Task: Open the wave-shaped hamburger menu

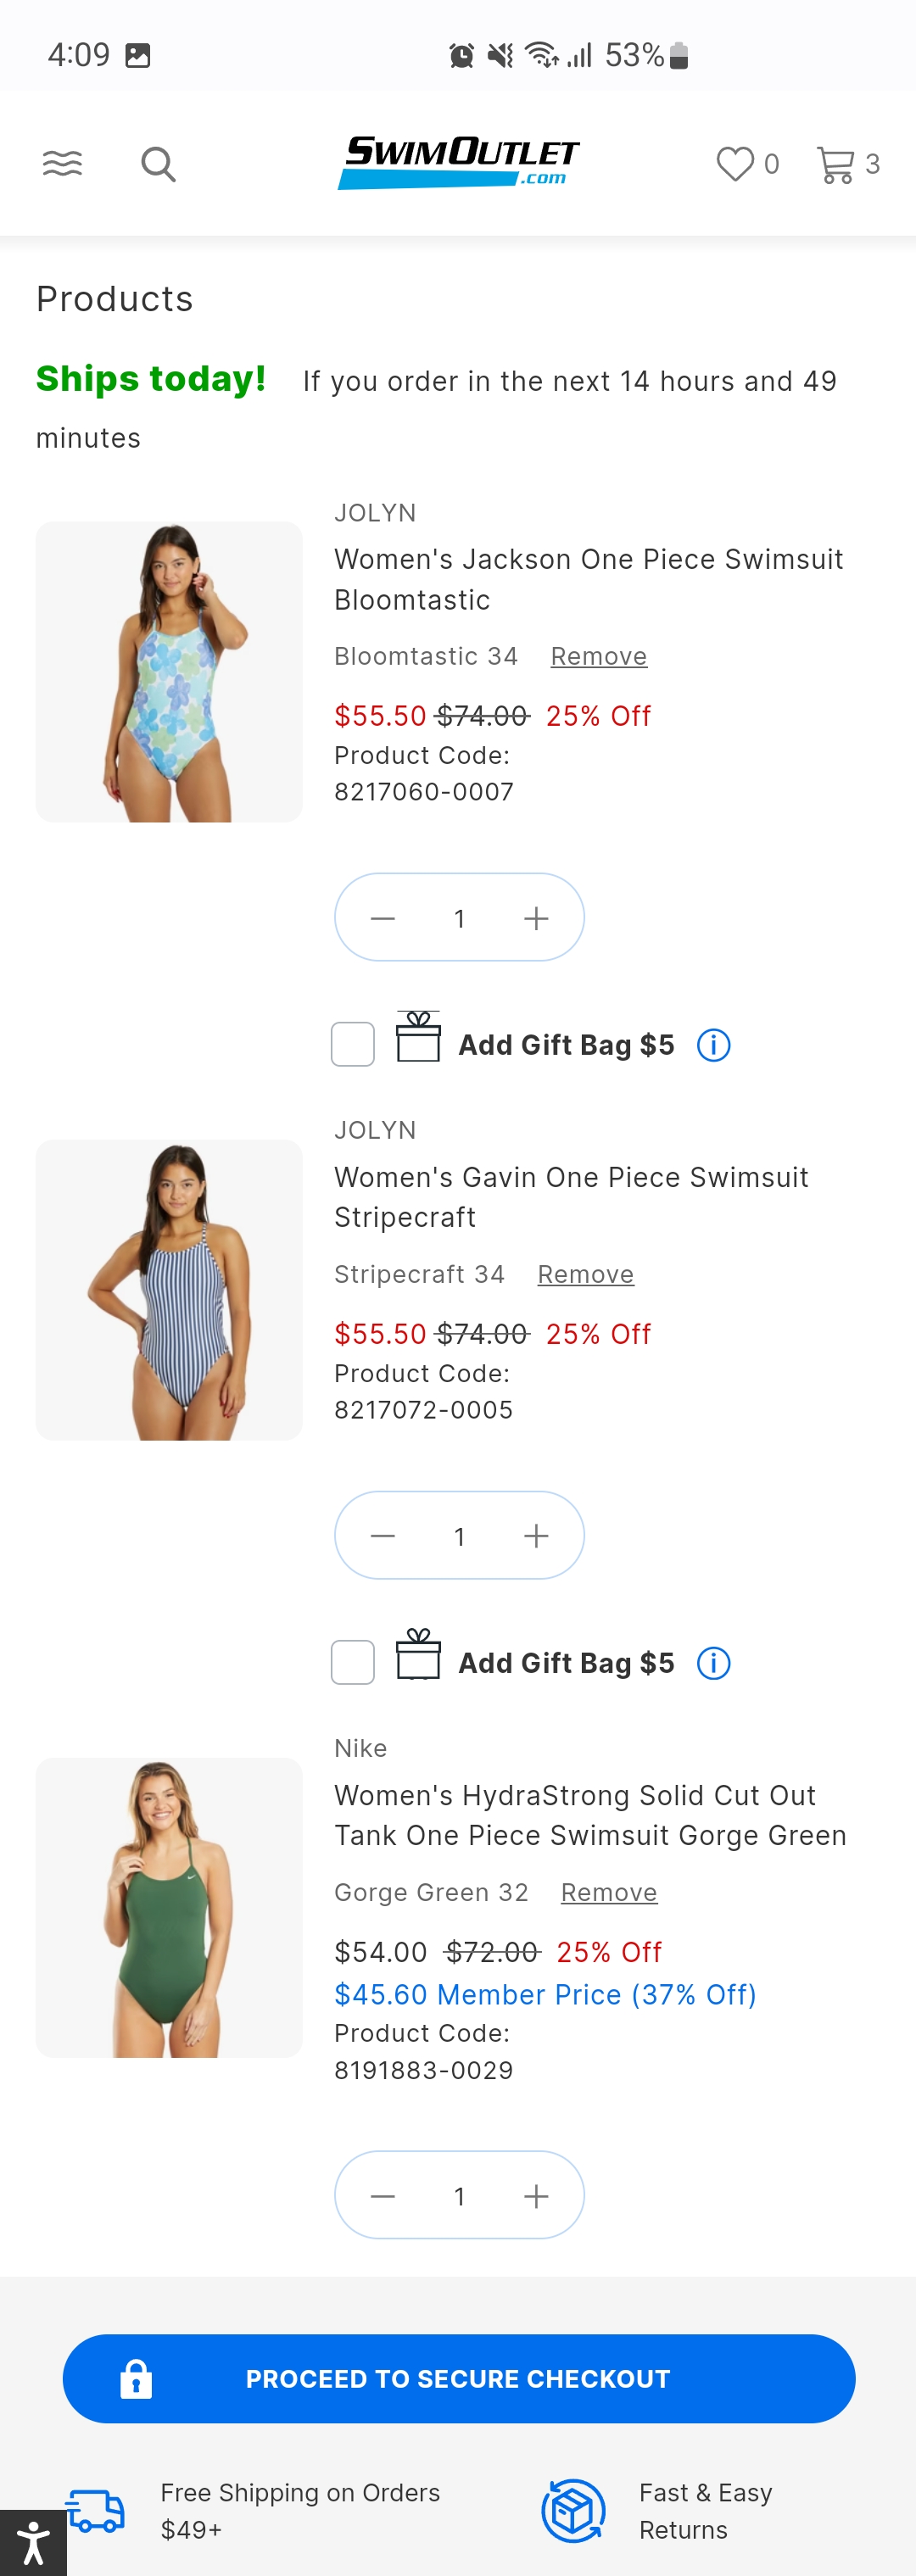Action: (62, 163)
